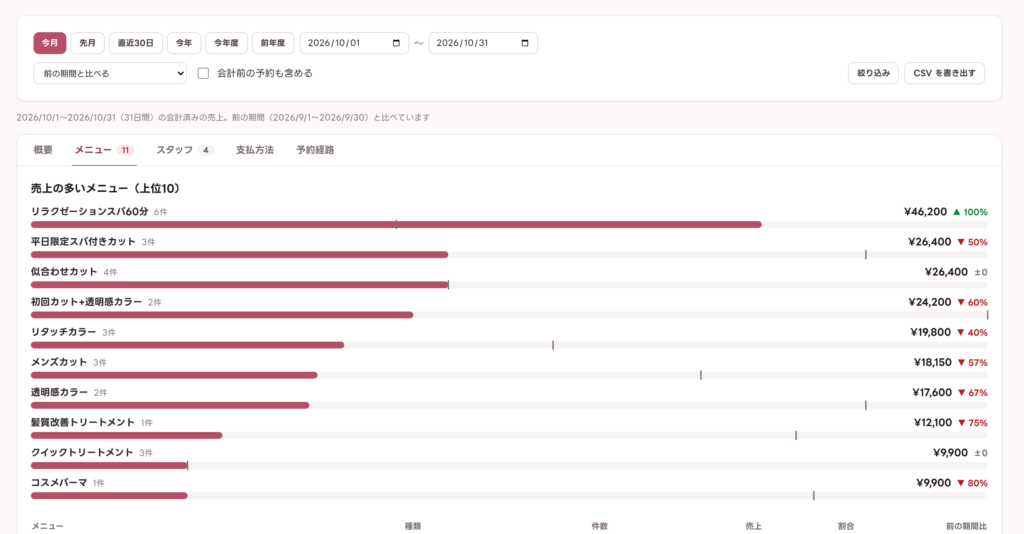Screen dimensions: 1024x534
Task: Click the リラクゼーションスパ60分 sales bar
Action: [396, 225]
